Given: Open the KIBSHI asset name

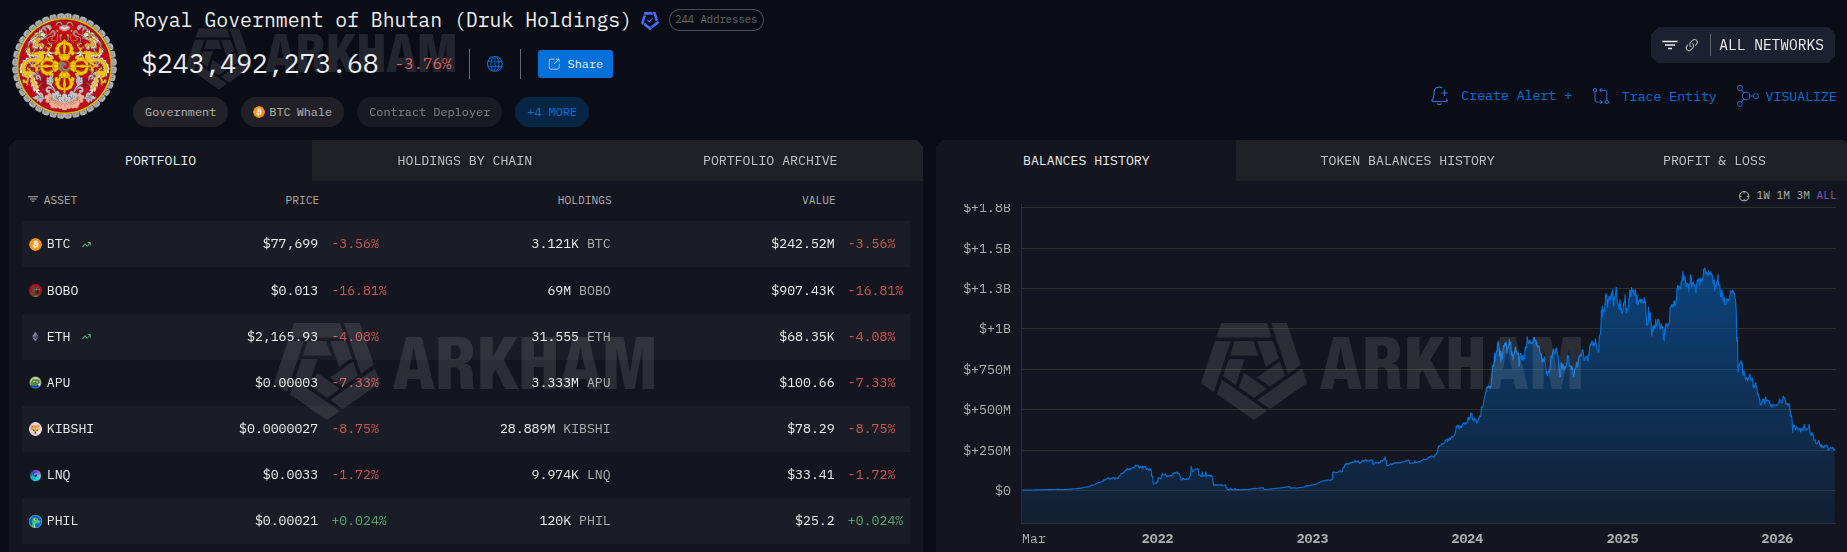Looking at the screenshot, I should point(70,429).
